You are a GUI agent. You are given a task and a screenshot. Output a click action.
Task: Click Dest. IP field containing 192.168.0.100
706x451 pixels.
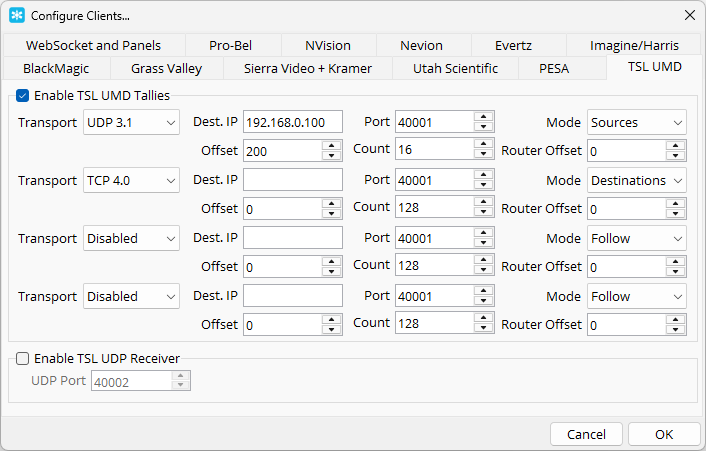[293, 122]
